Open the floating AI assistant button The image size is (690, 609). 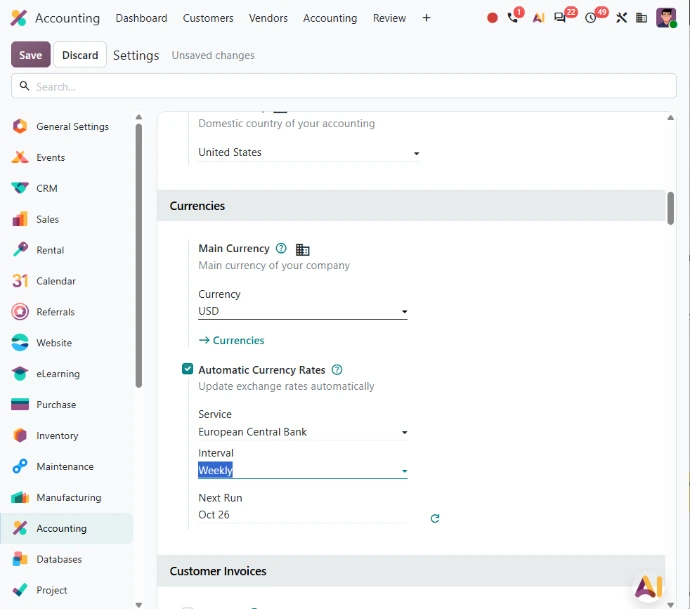648,586
